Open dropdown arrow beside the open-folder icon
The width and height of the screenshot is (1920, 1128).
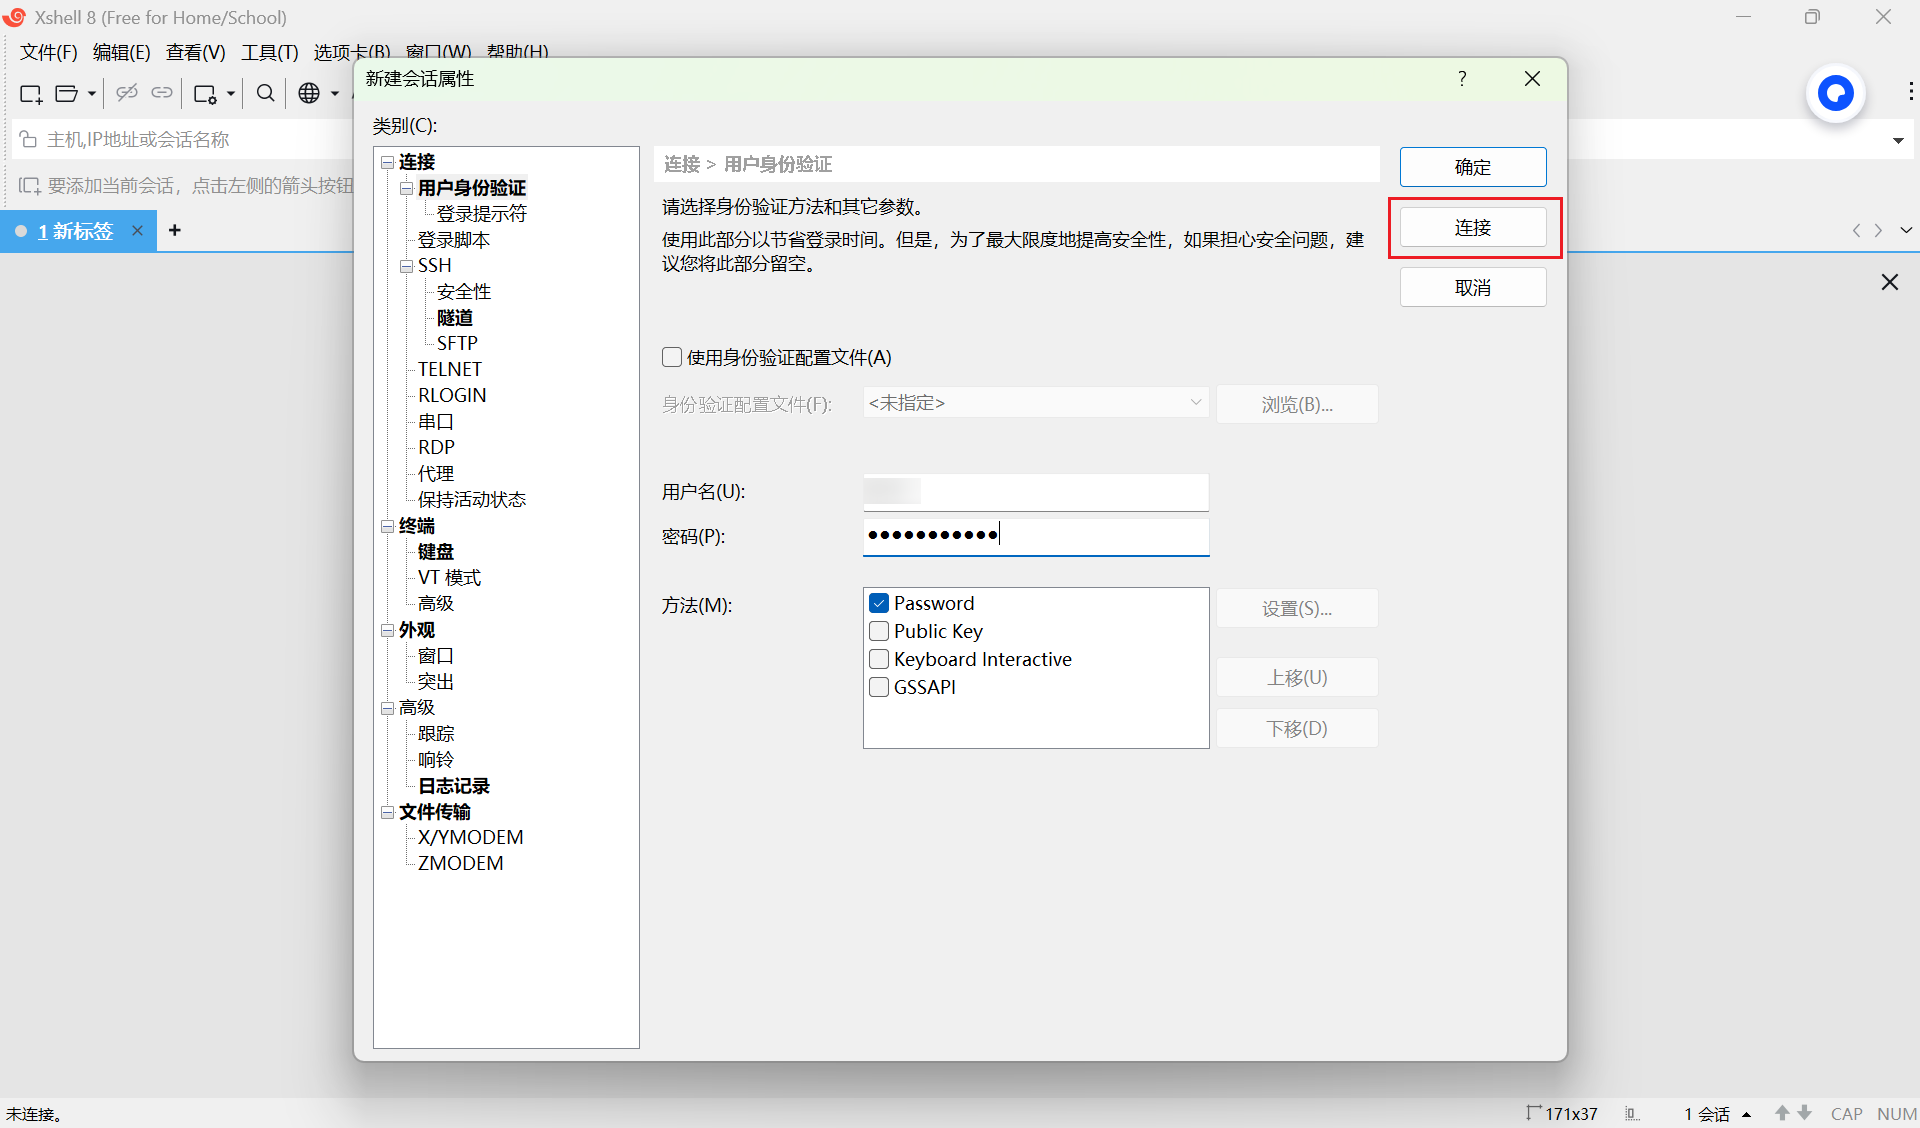91,94
